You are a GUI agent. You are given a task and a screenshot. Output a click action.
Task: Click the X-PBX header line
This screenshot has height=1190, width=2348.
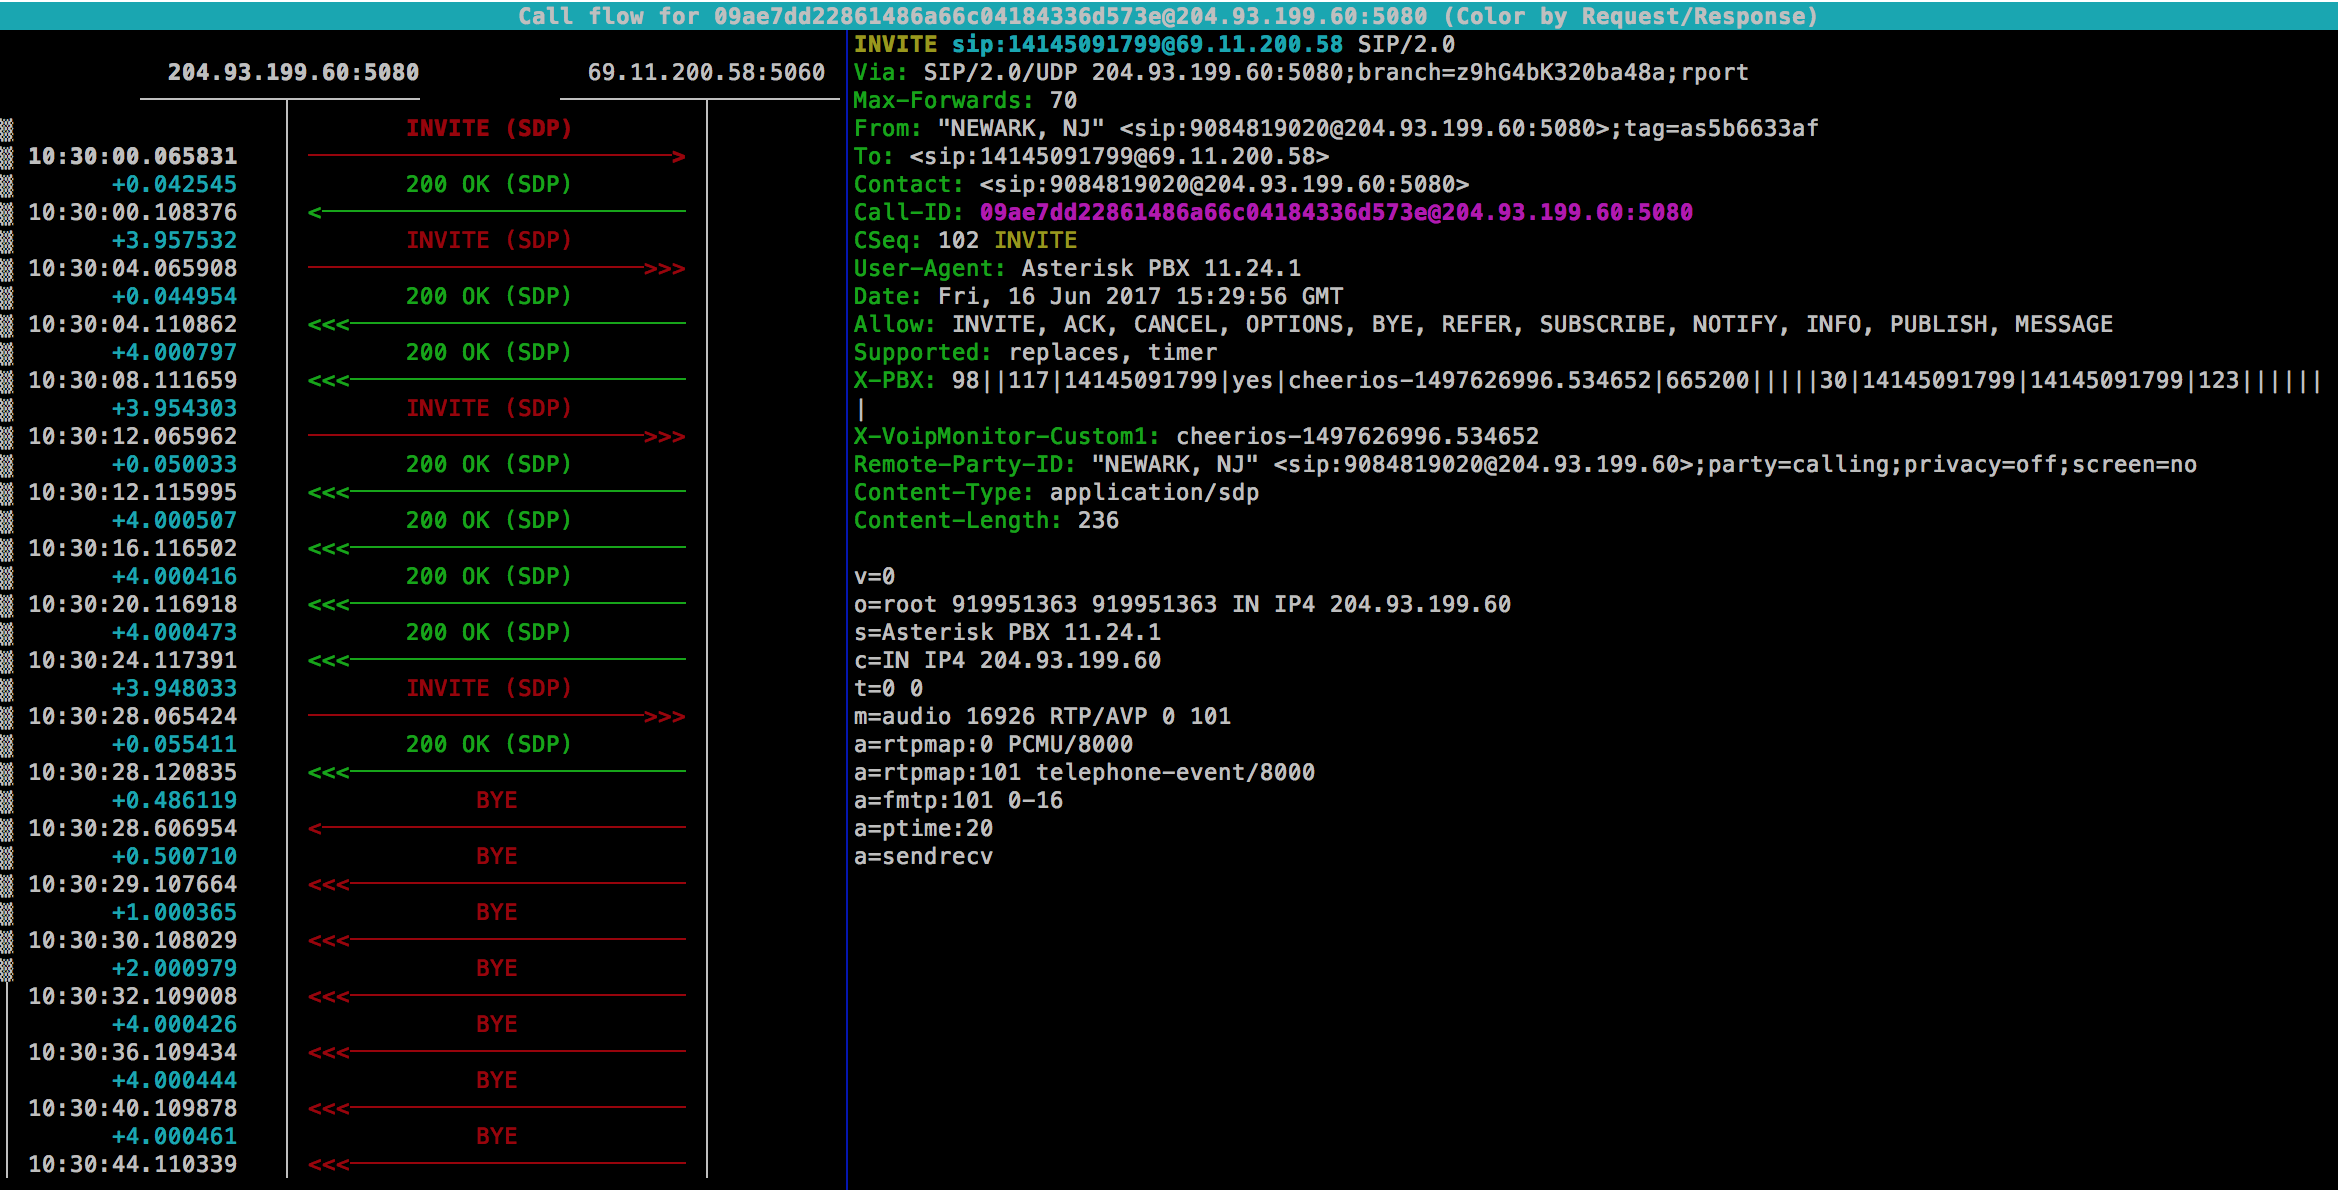pyautogui.click(x=1588, y=394)
